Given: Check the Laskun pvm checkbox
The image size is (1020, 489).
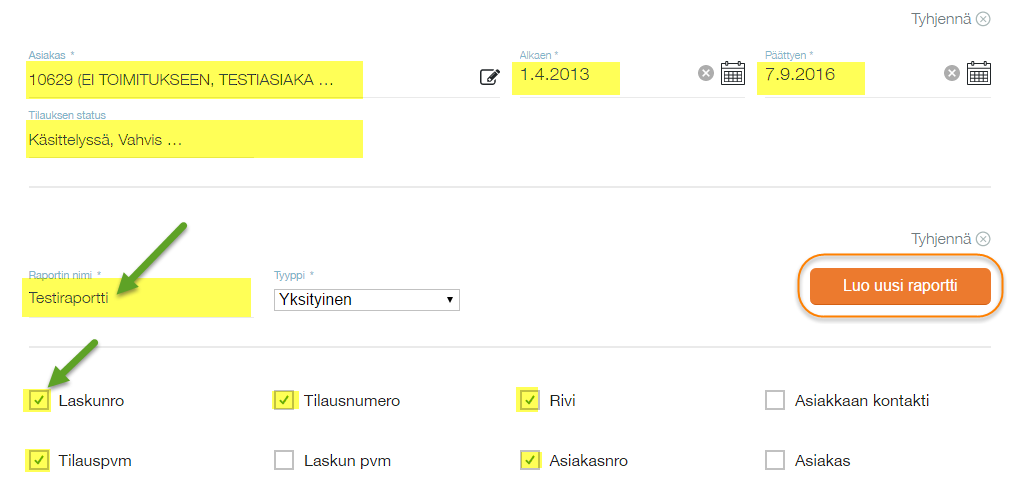Looking at the screenshot, I should (284, 461).
